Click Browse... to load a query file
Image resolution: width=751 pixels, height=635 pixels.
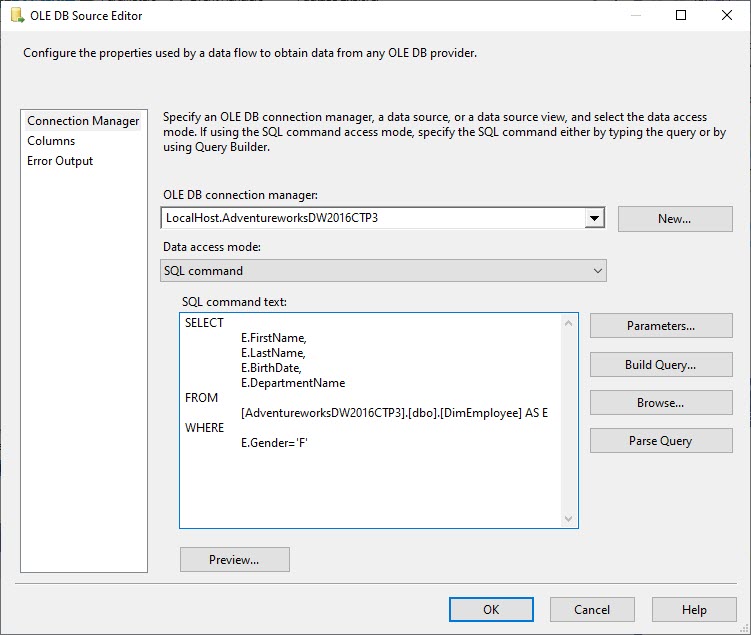click(x=660, y=403)
